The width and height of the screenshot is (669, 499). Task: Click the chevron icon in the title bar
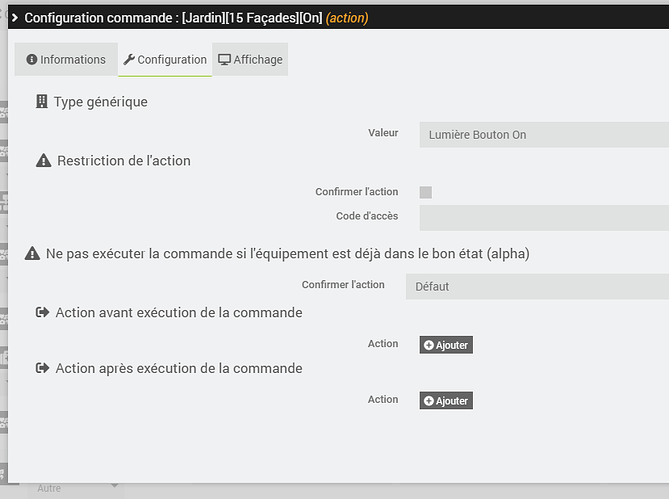(x=14, y=17)
